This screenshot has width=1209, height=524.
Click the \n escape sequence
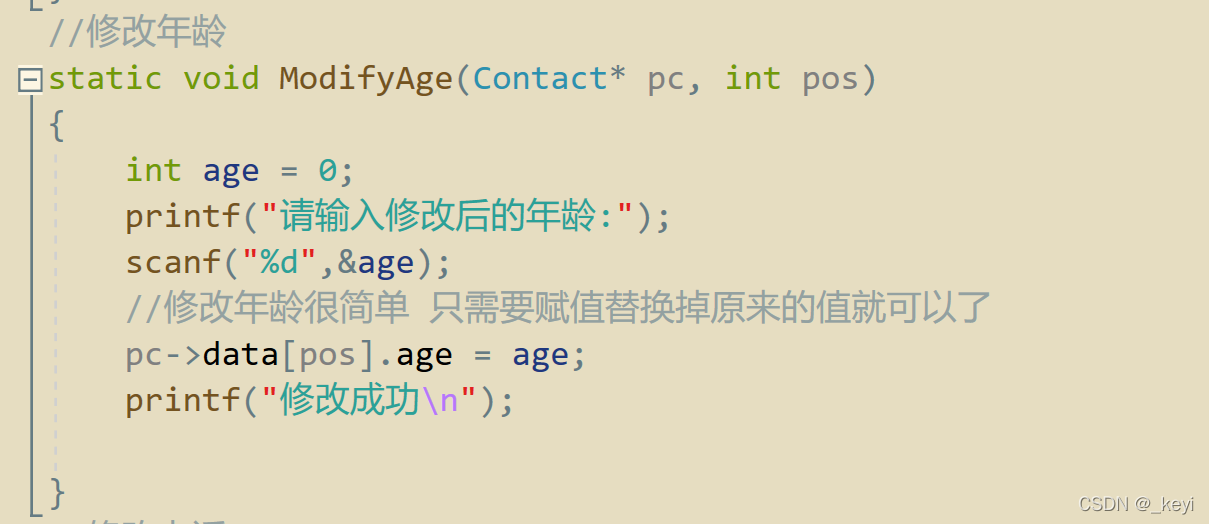439,401
